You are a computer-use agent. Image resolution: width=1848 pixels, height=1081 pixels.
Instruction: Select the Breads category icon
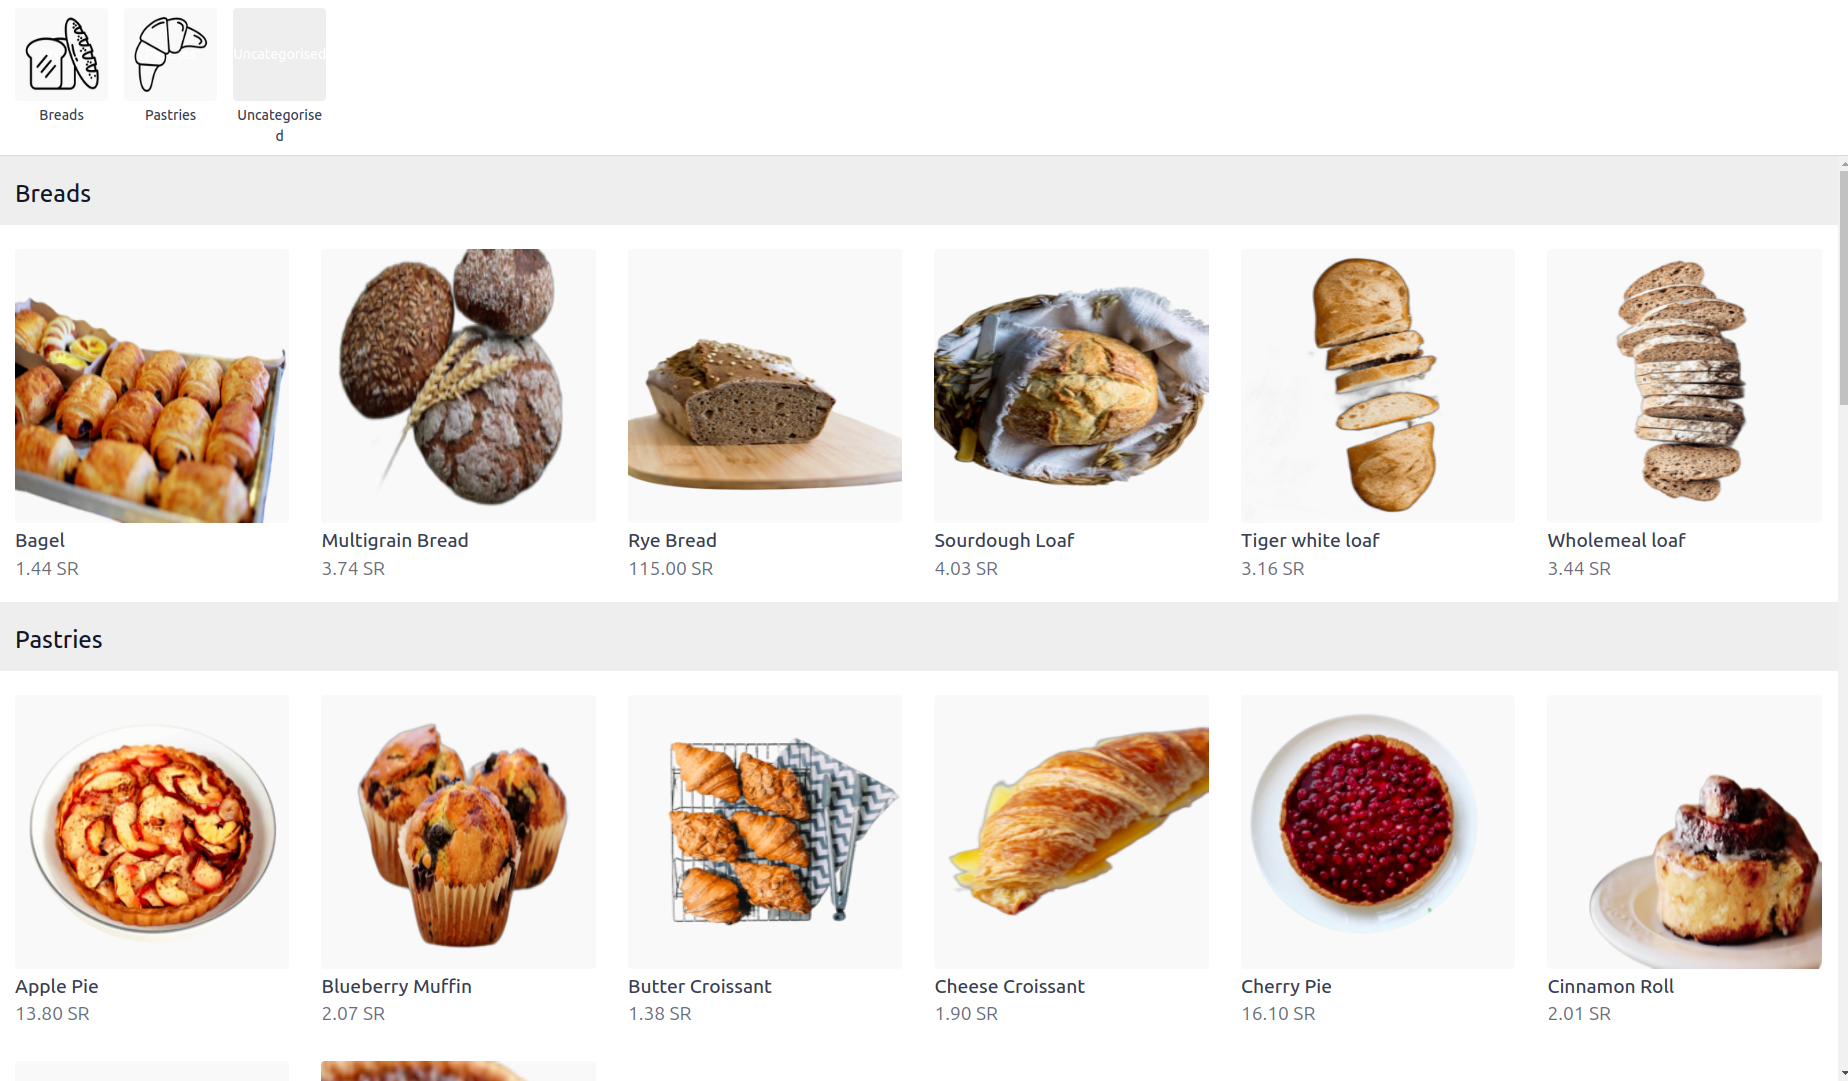61,54
